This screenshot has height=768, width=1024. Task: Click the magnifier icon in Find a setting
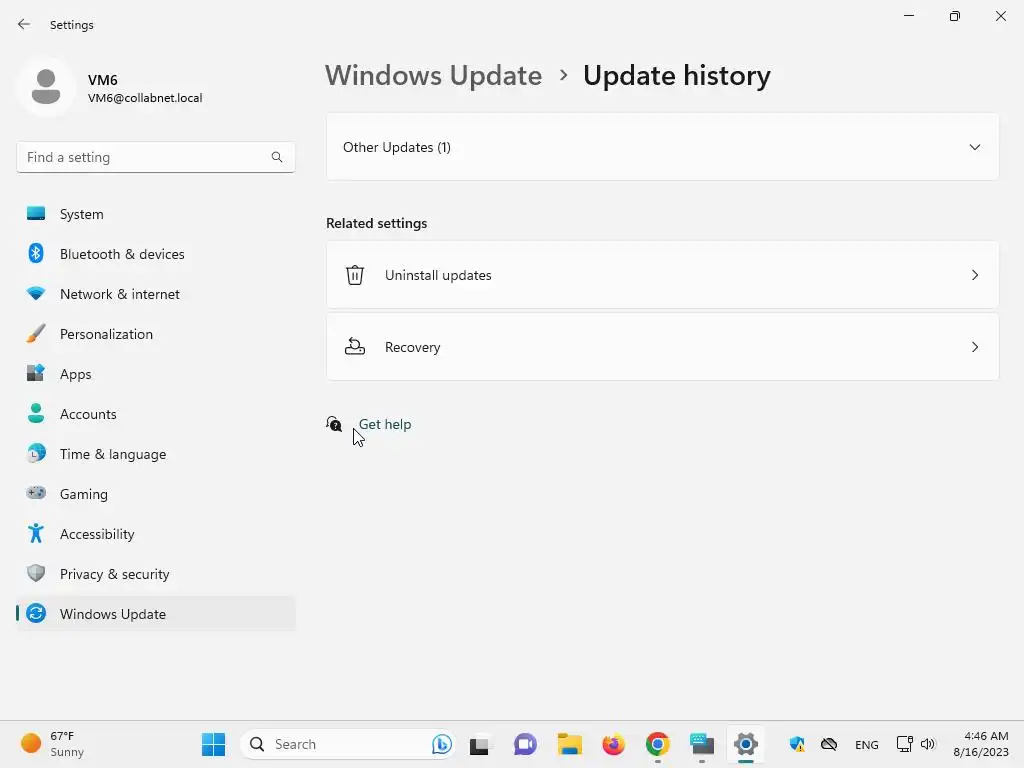(x=277, y=157)
